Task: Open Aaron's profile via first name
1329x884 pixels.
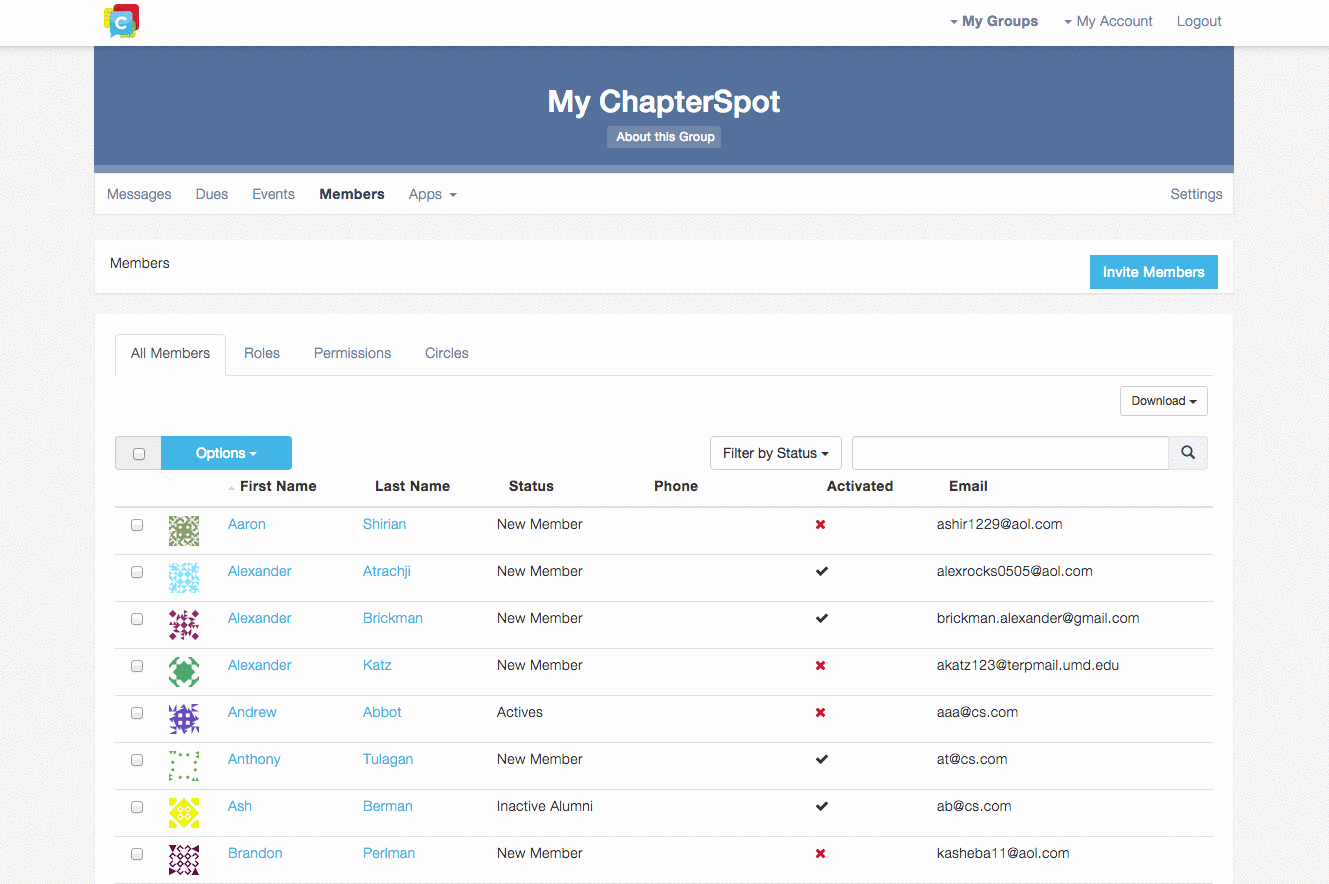Action: (247, 524)
